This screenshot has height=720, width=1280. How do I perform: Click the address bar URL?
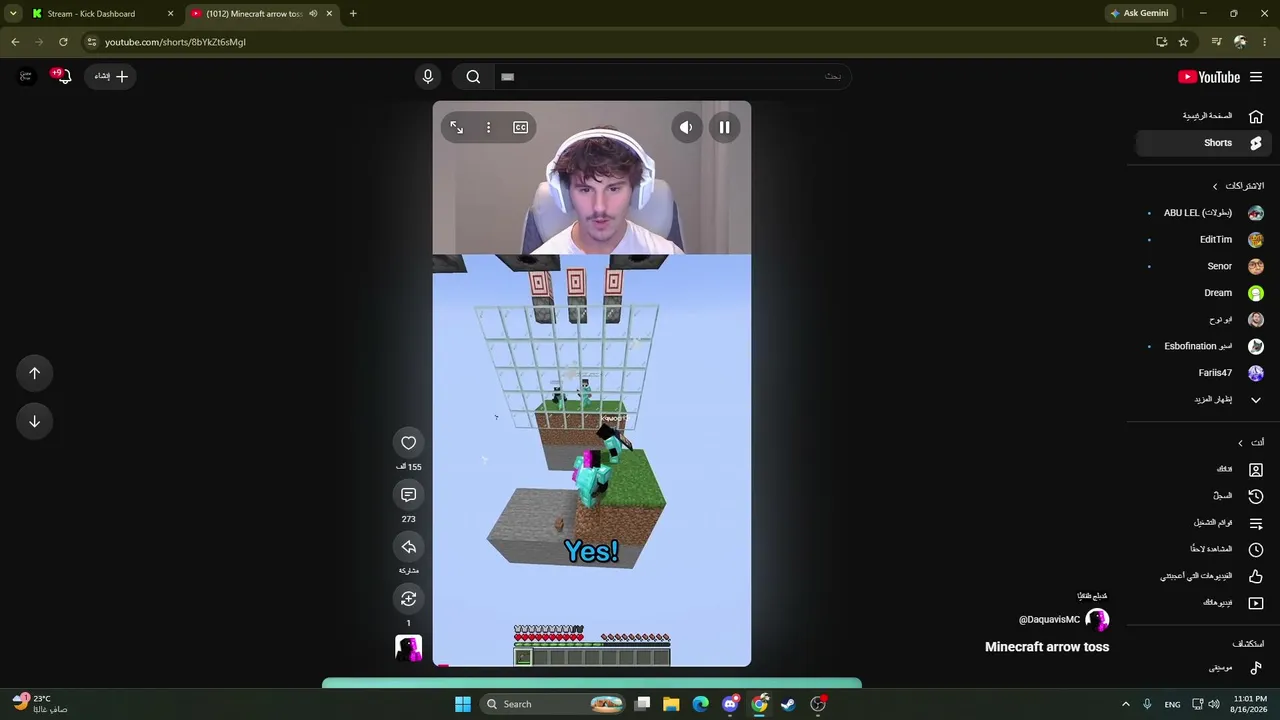(175, 42)
